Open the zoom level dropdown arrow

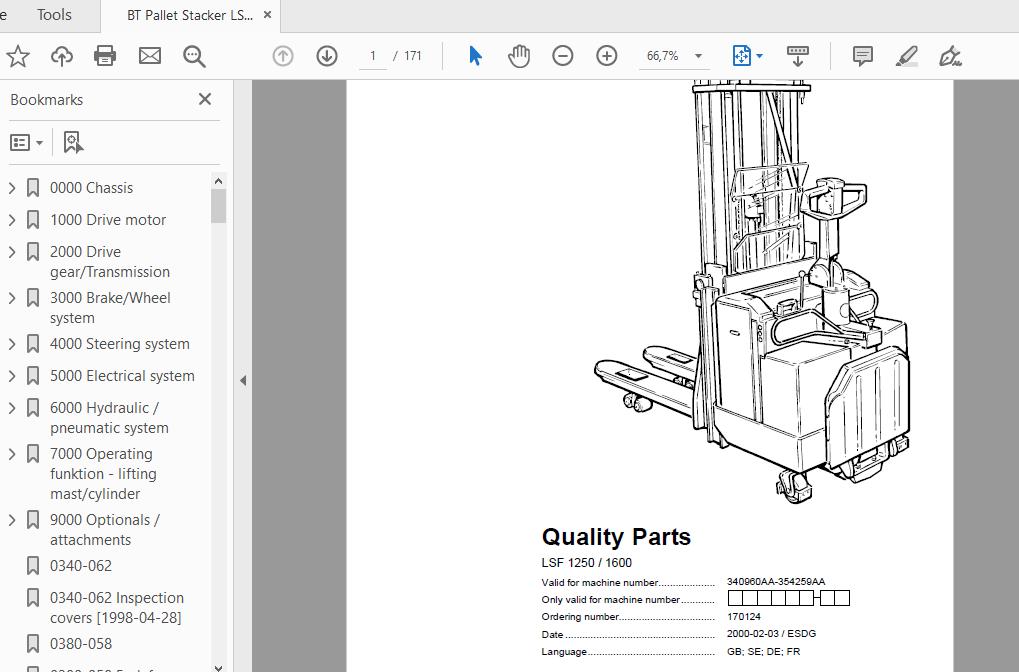pos(698,56)
